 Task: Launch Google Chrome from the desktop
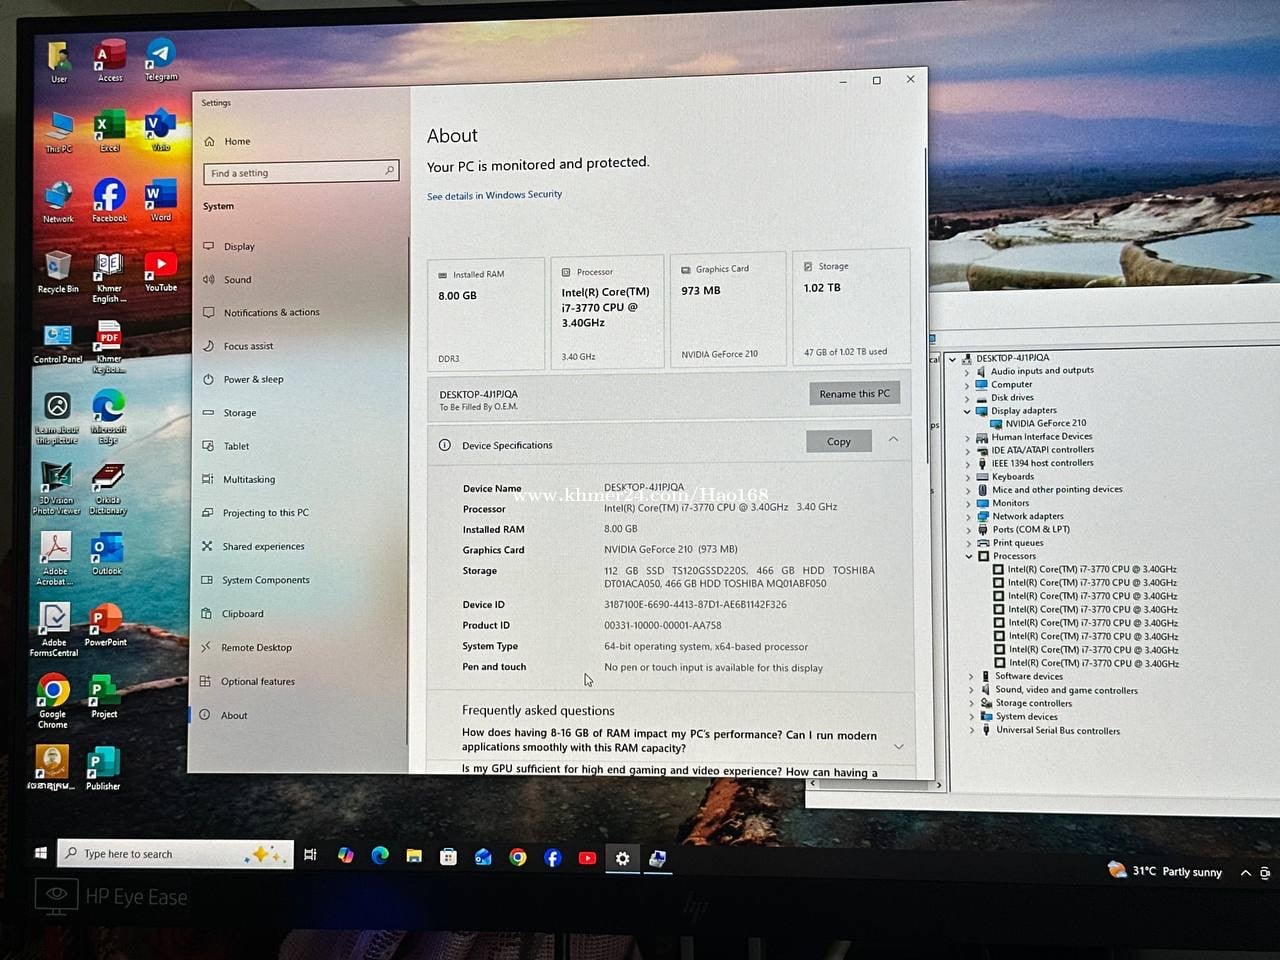(53, 693)
